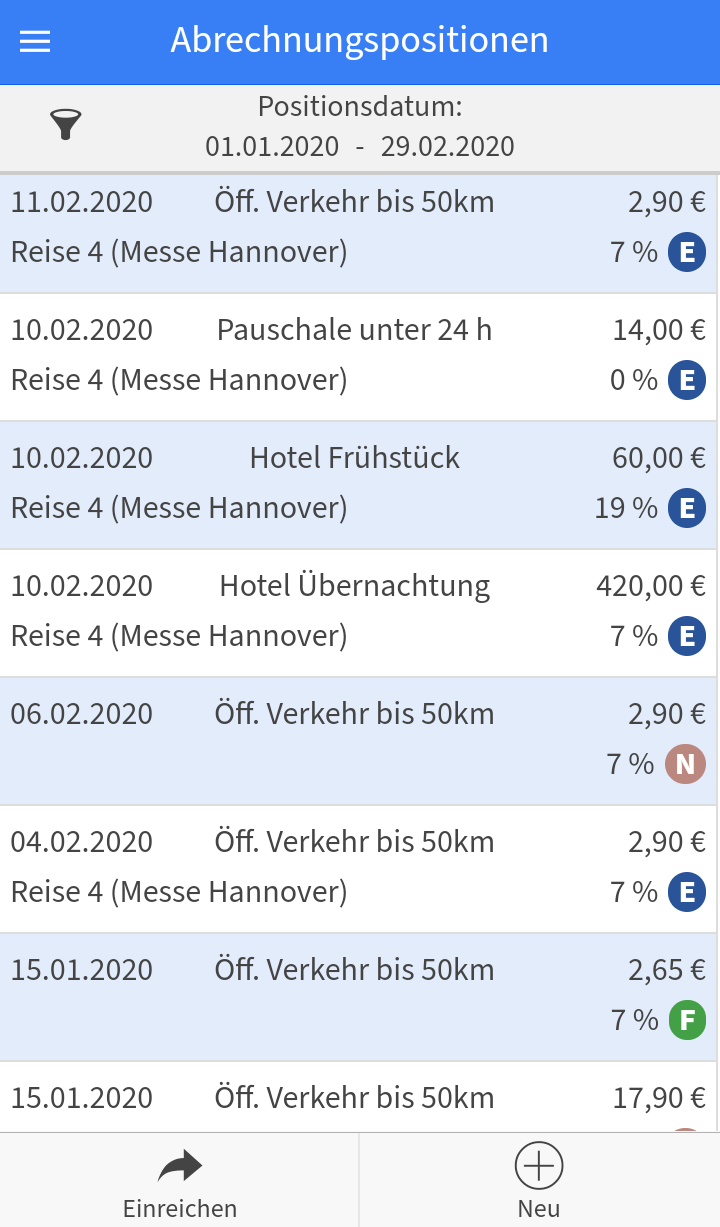This screenshot has height=1227, width=720.
Task: Open the funnel filter icon
Action: tap(66, 124)
